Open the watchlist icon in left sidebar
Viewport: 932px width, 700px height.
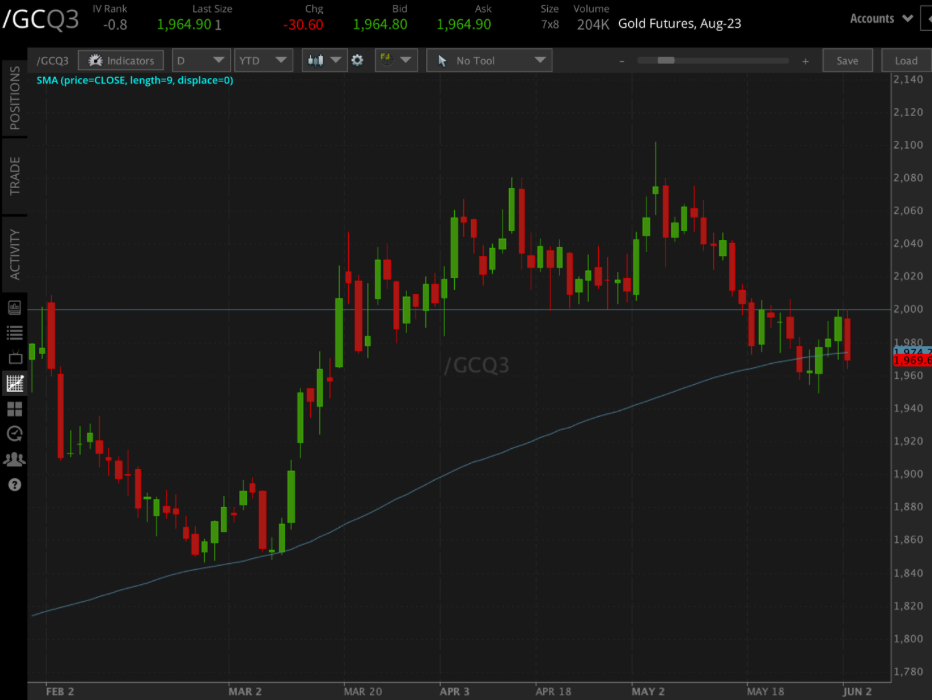tap(13, 332)
